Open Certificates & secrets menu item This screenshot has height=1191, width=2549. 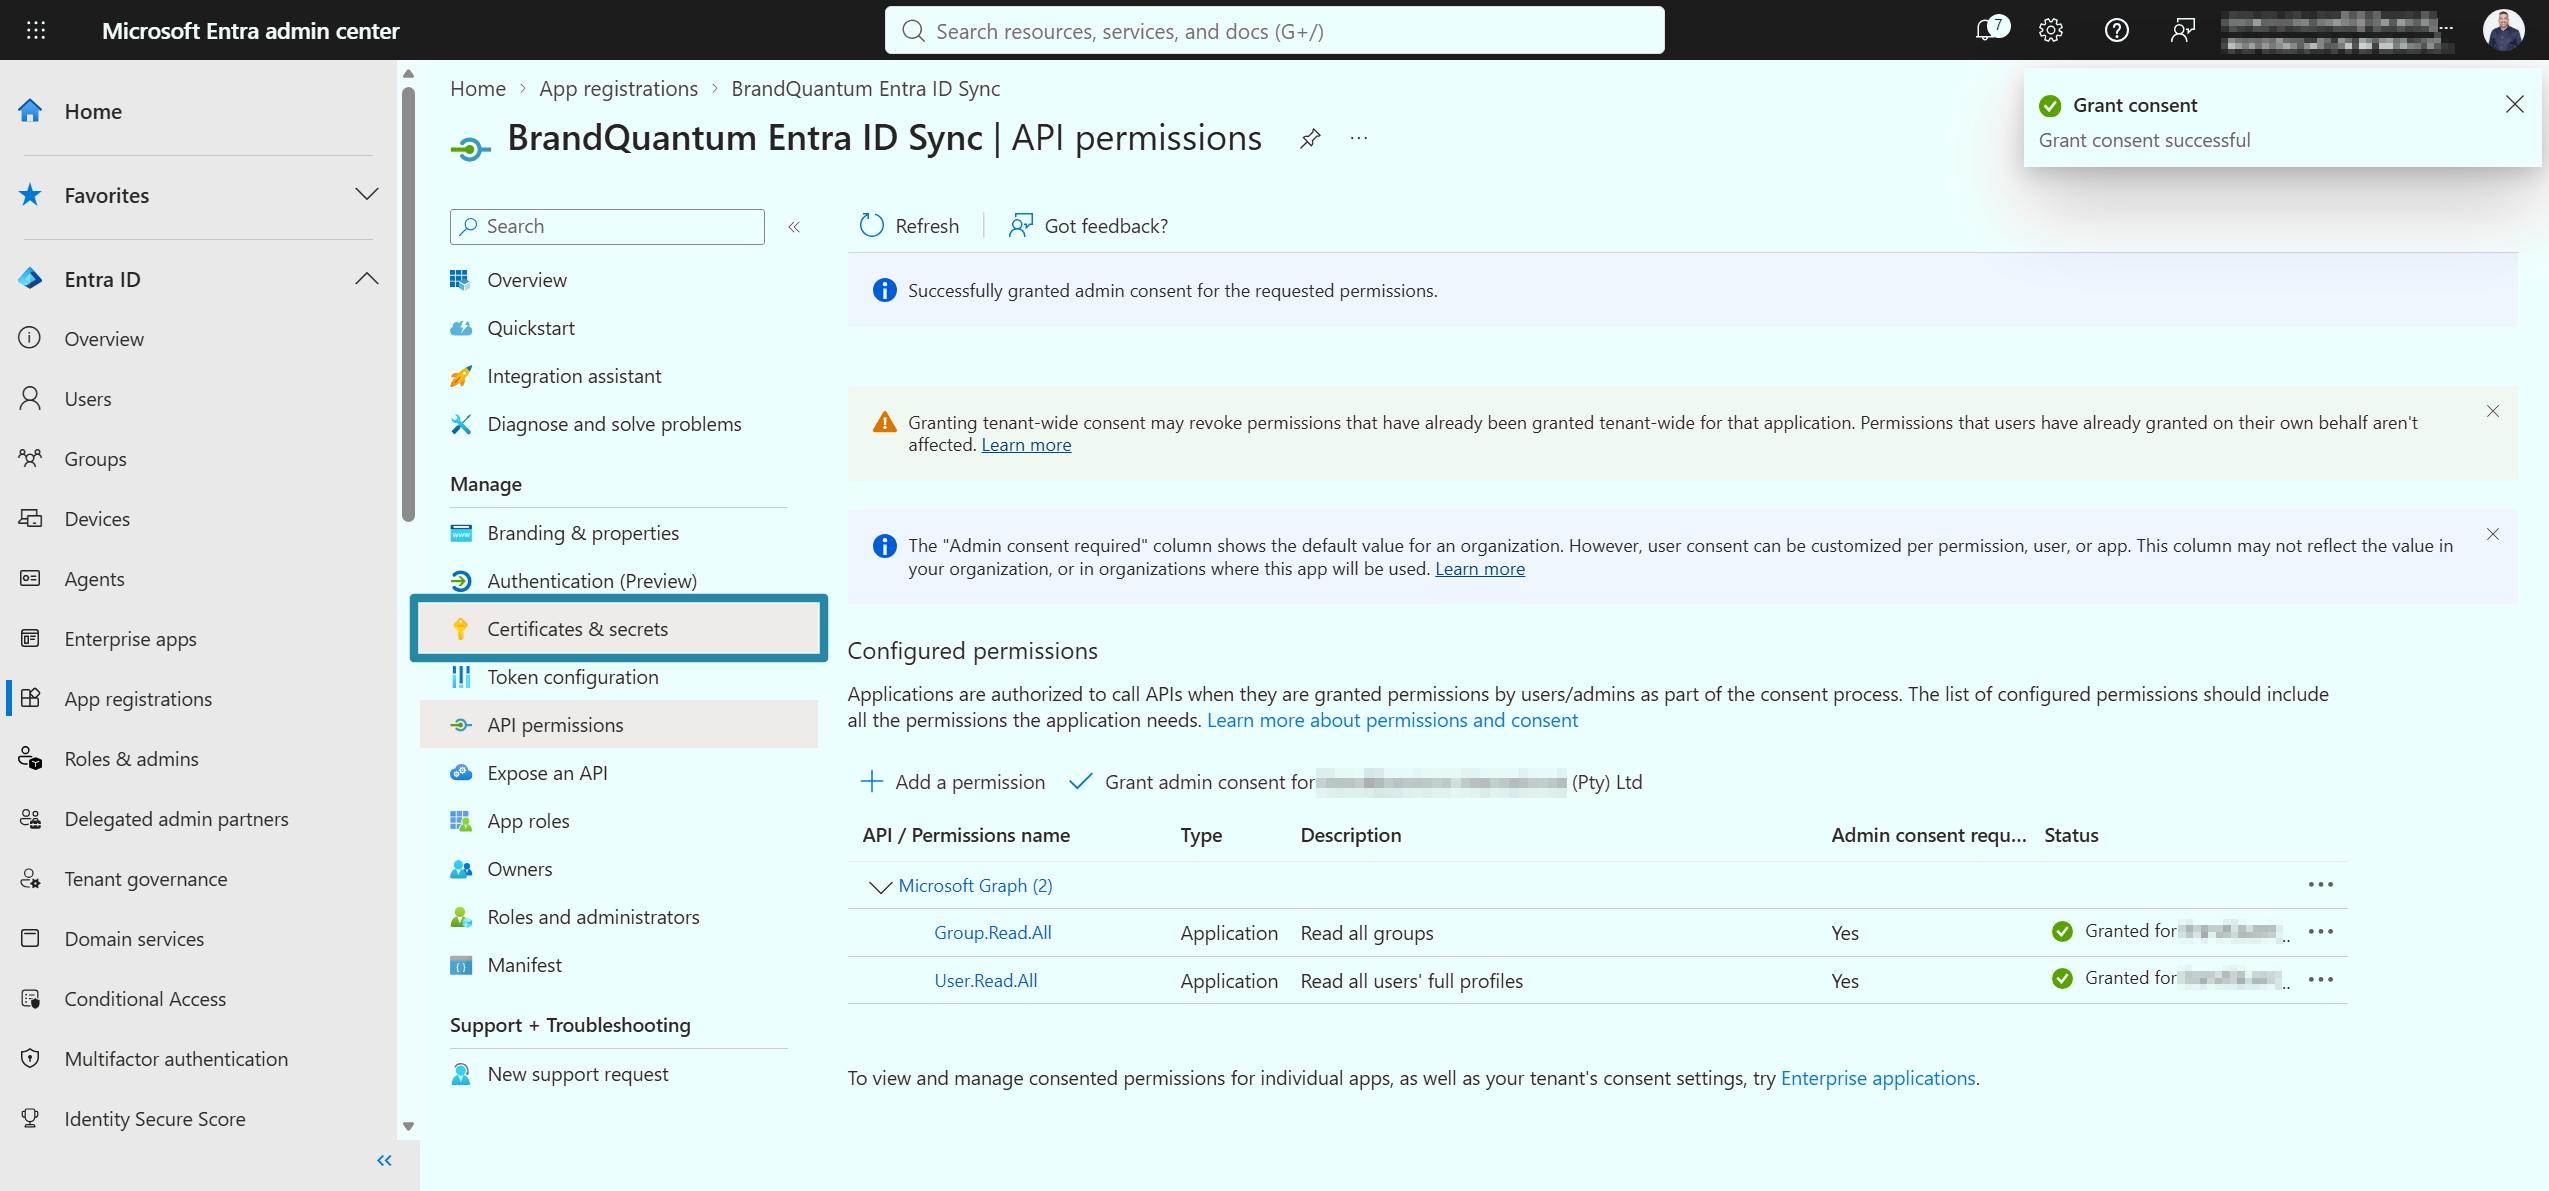pos(619,629)
